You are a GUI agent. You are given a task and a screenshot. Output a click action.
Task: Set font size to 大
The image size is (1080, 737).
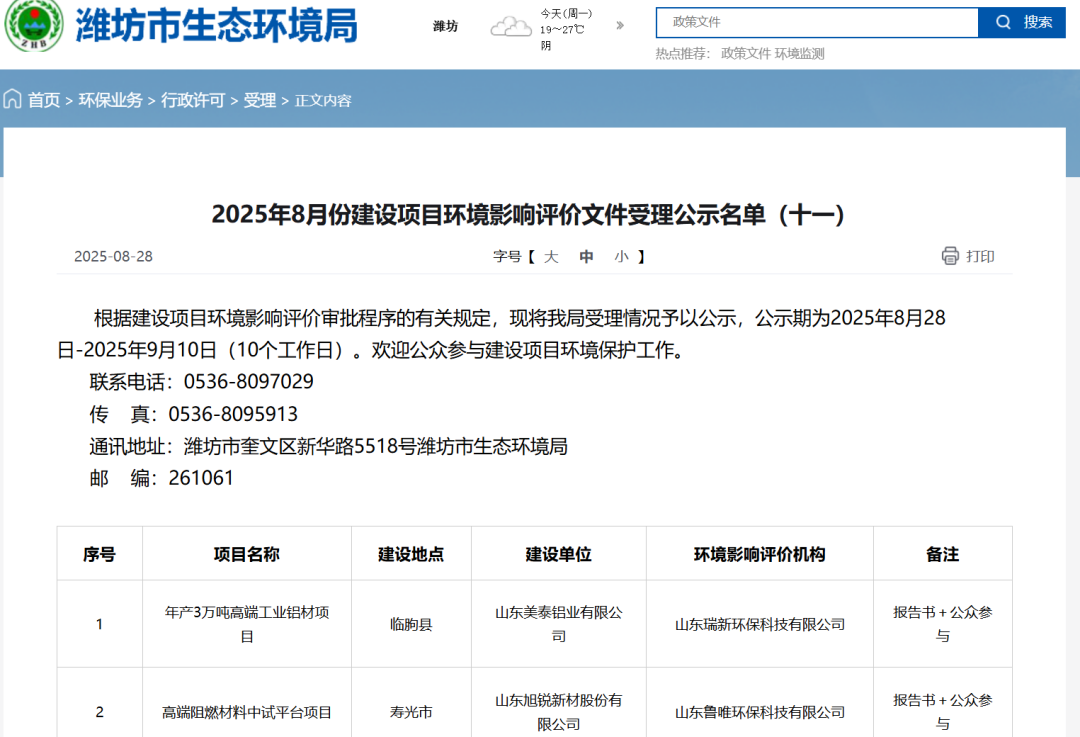(x=550, y=257)
